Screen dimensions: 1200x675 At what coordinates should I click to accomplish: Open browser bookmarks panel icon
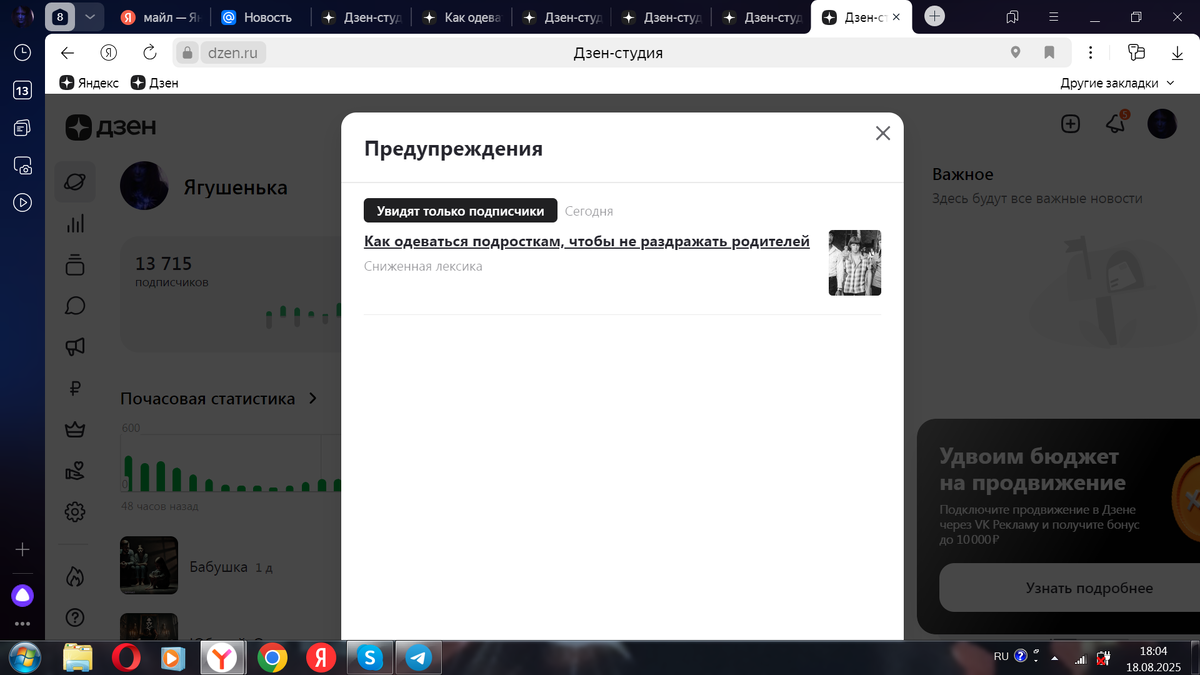tap(1012, 17)
